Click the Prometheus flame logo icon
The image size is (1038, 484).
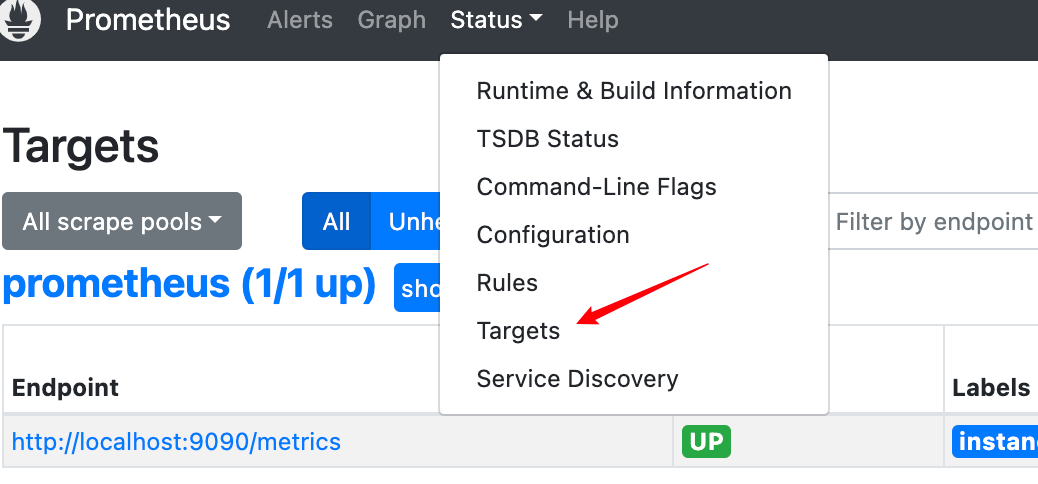coord(20,18)
